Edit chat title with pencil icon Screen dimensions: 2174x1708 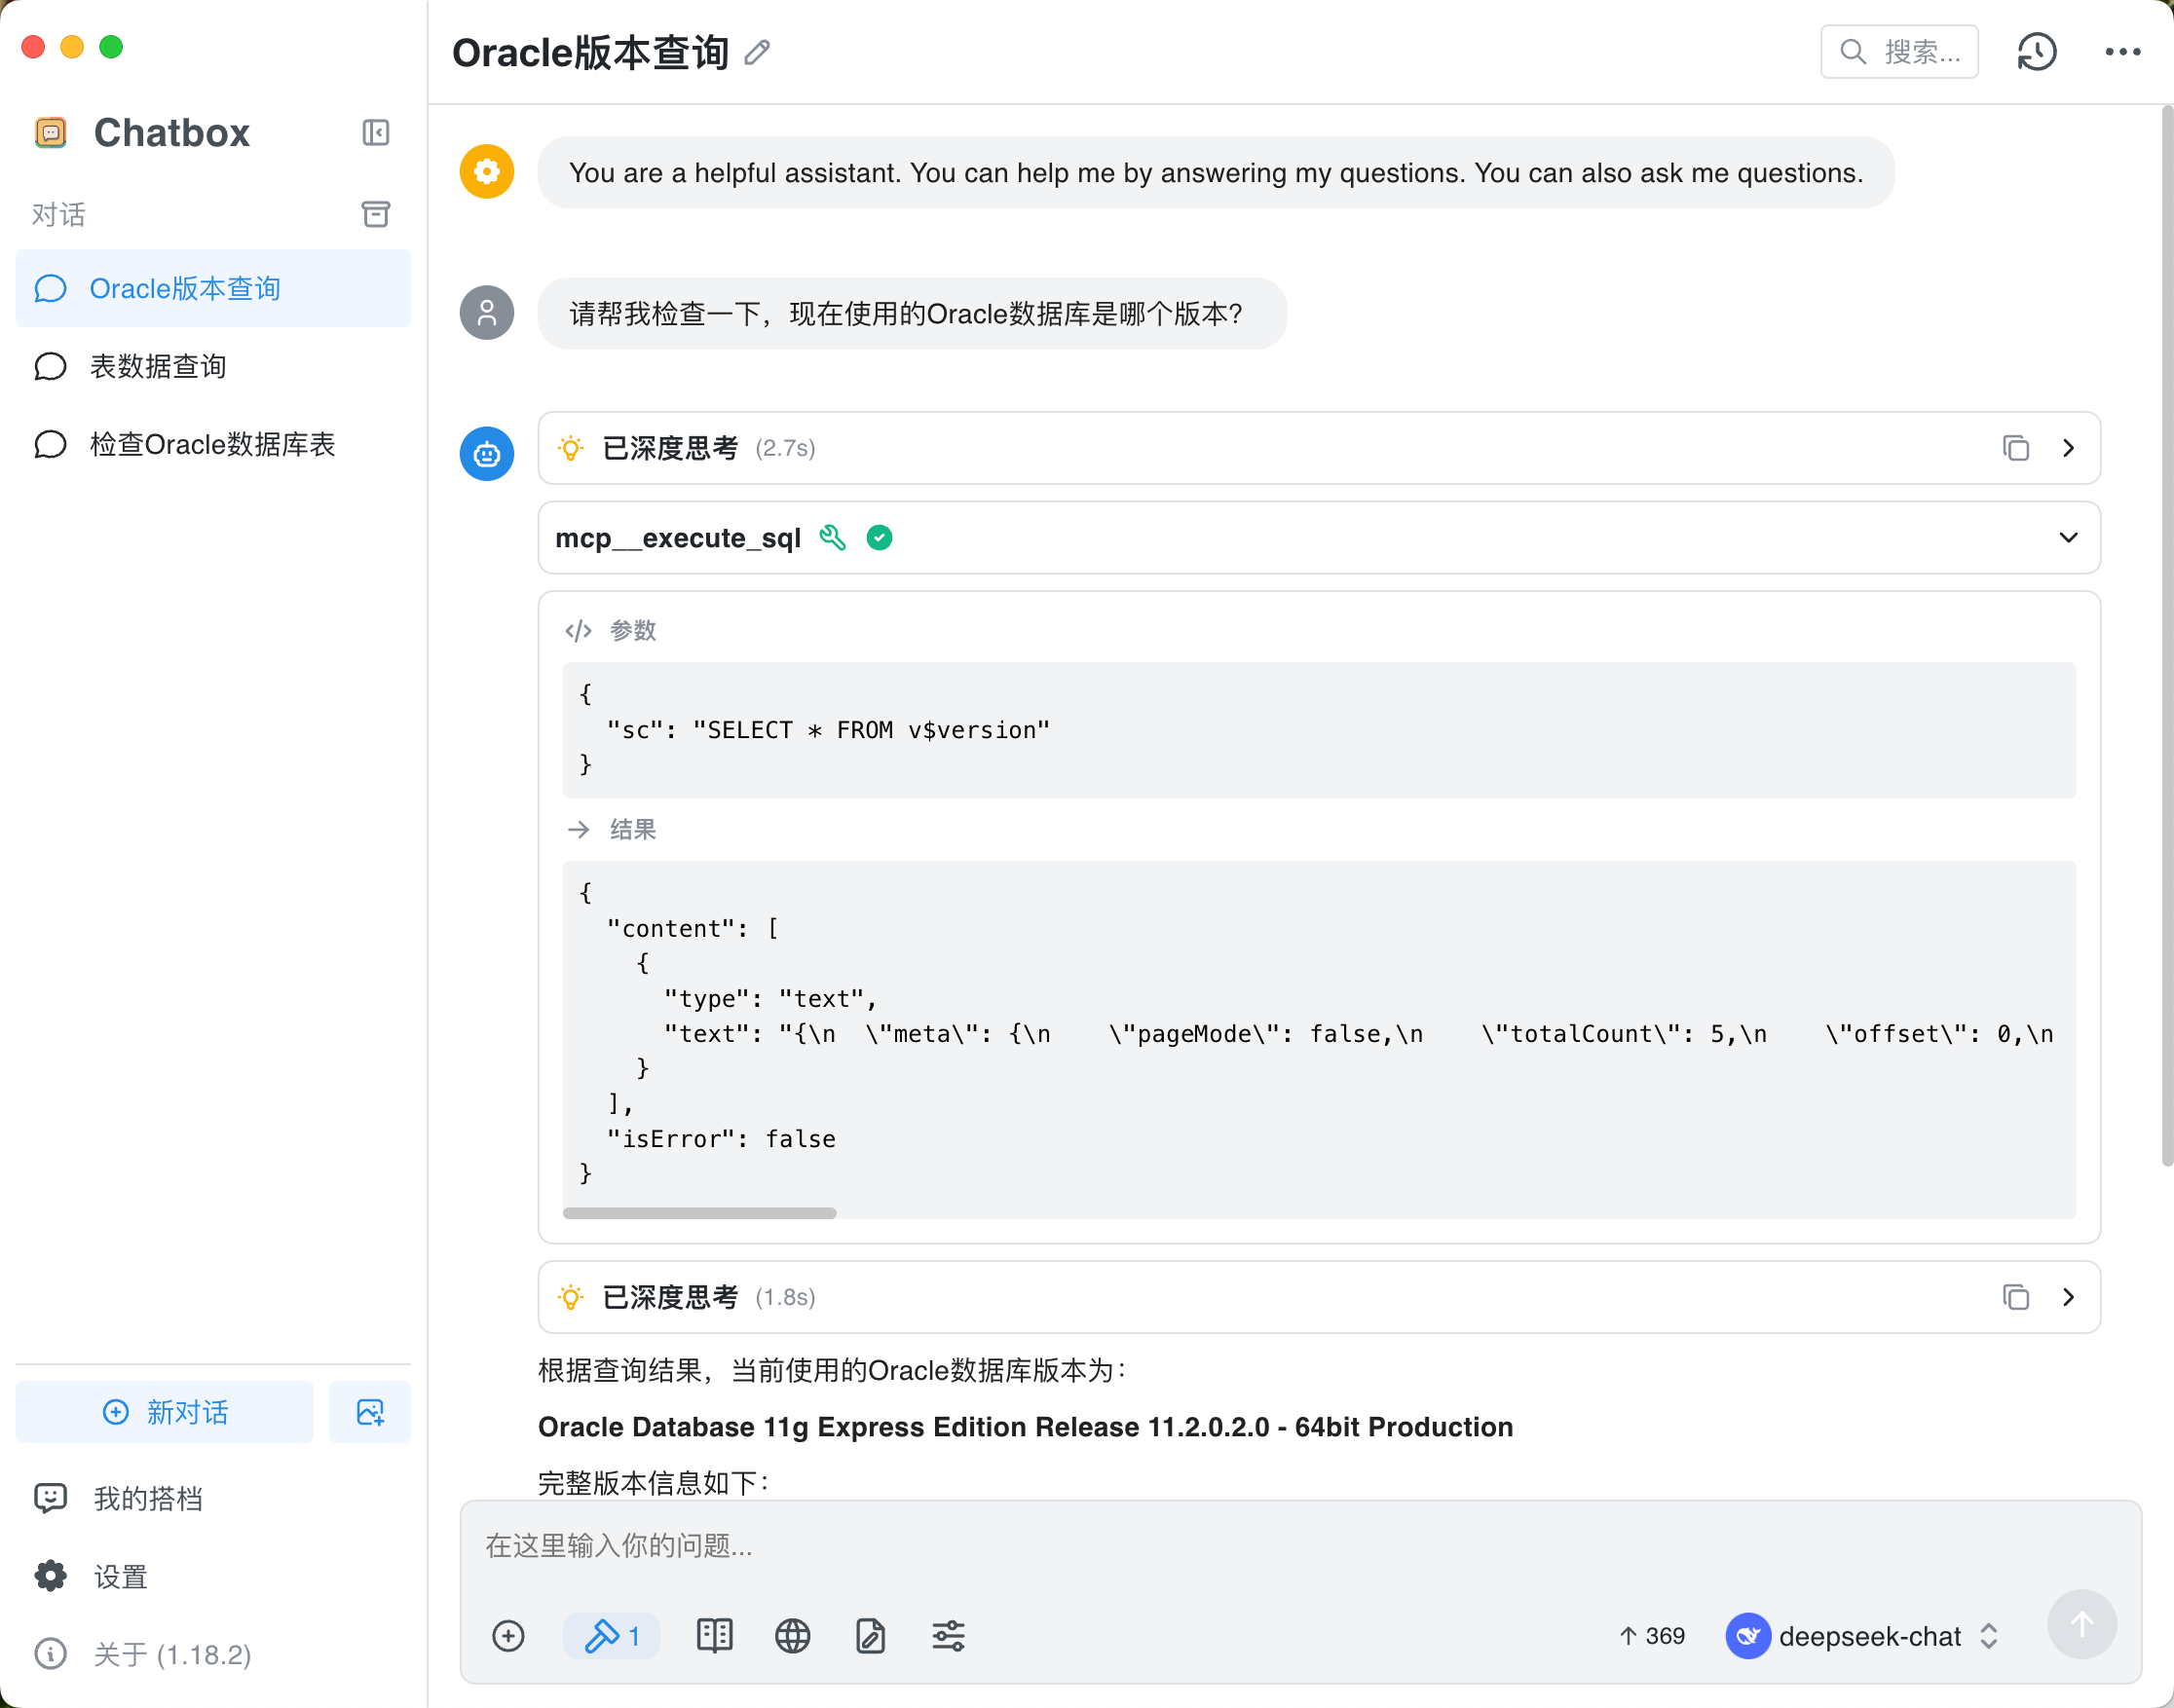(758, 52)
